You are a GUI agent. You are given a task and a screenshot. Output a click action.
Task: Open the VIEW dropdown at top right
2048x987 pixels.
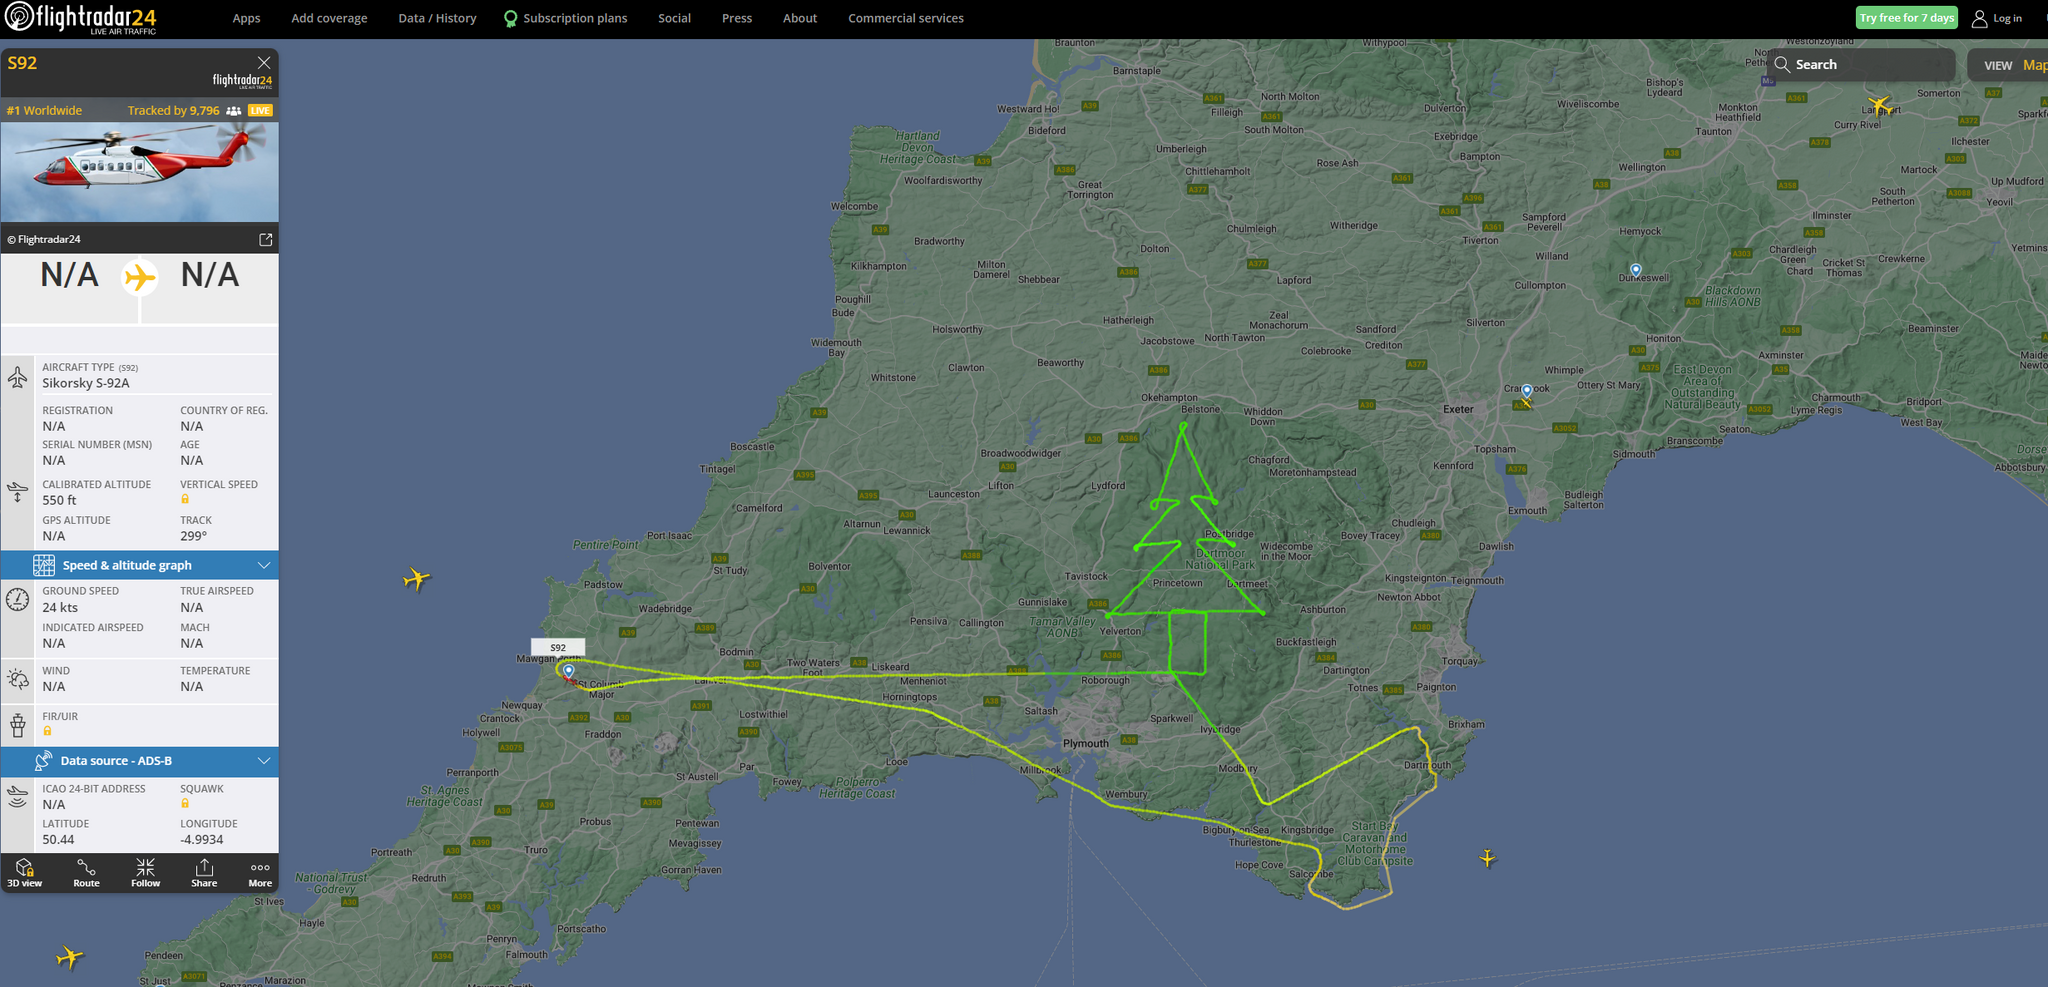point(1997,65)
